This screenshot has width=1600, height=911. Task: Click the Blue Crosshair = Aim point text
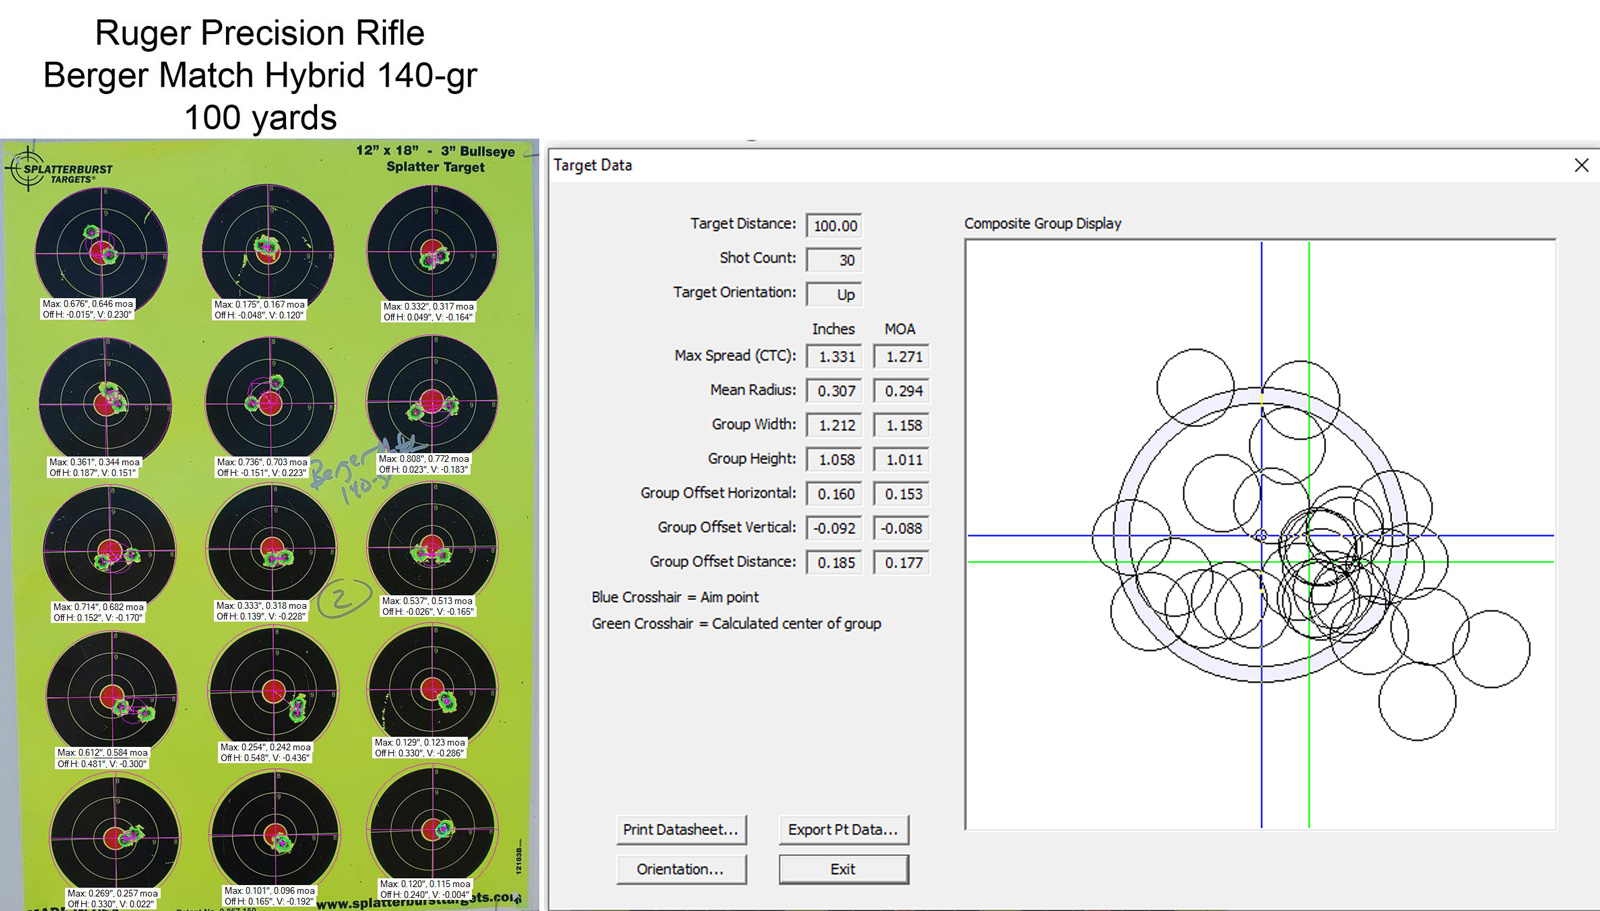(675, 597)
